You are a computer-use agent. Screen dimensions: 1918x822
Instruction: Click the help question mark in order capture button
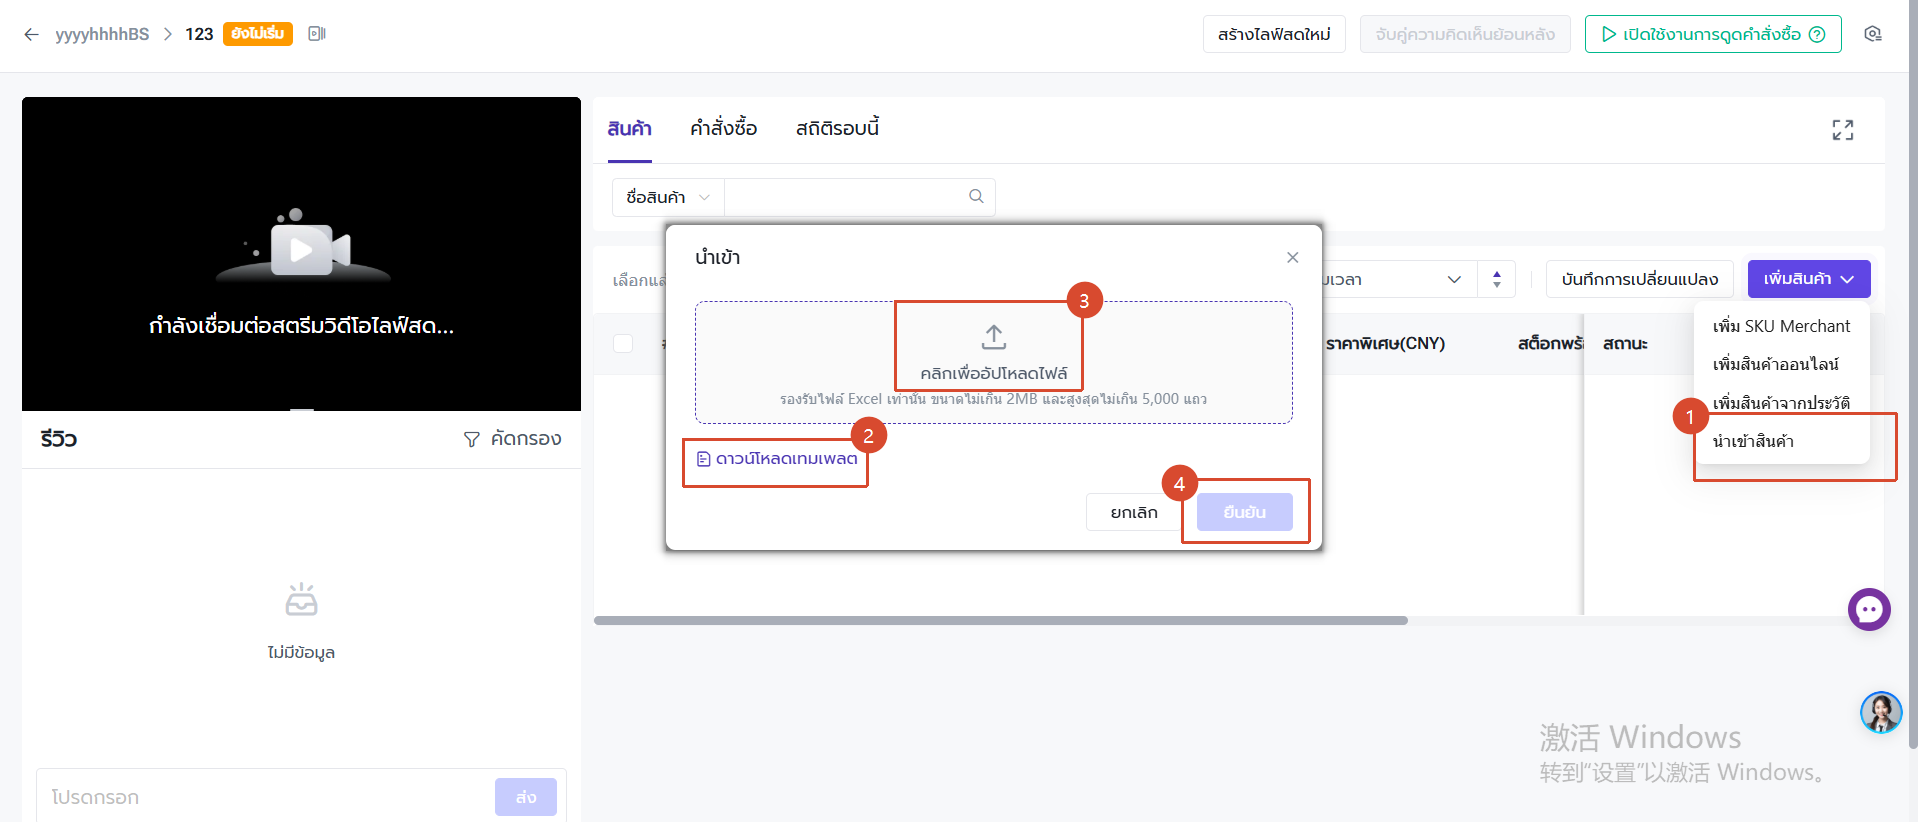pos(1817,34)
